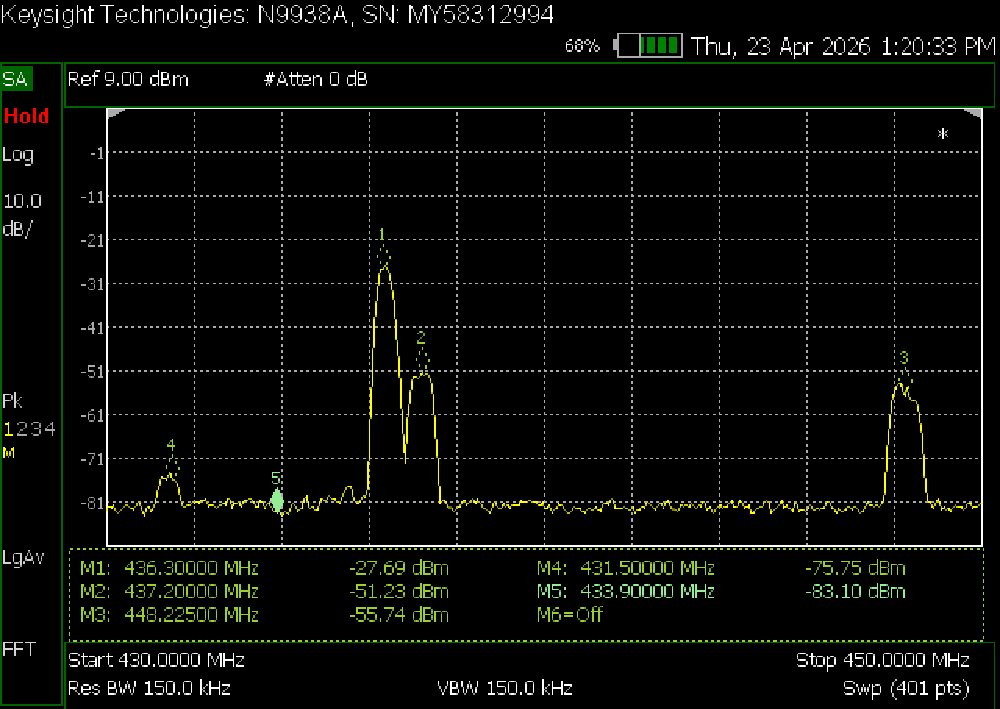
Task: Click the Swp (401 pts) setting
Action: click(906, 689)
